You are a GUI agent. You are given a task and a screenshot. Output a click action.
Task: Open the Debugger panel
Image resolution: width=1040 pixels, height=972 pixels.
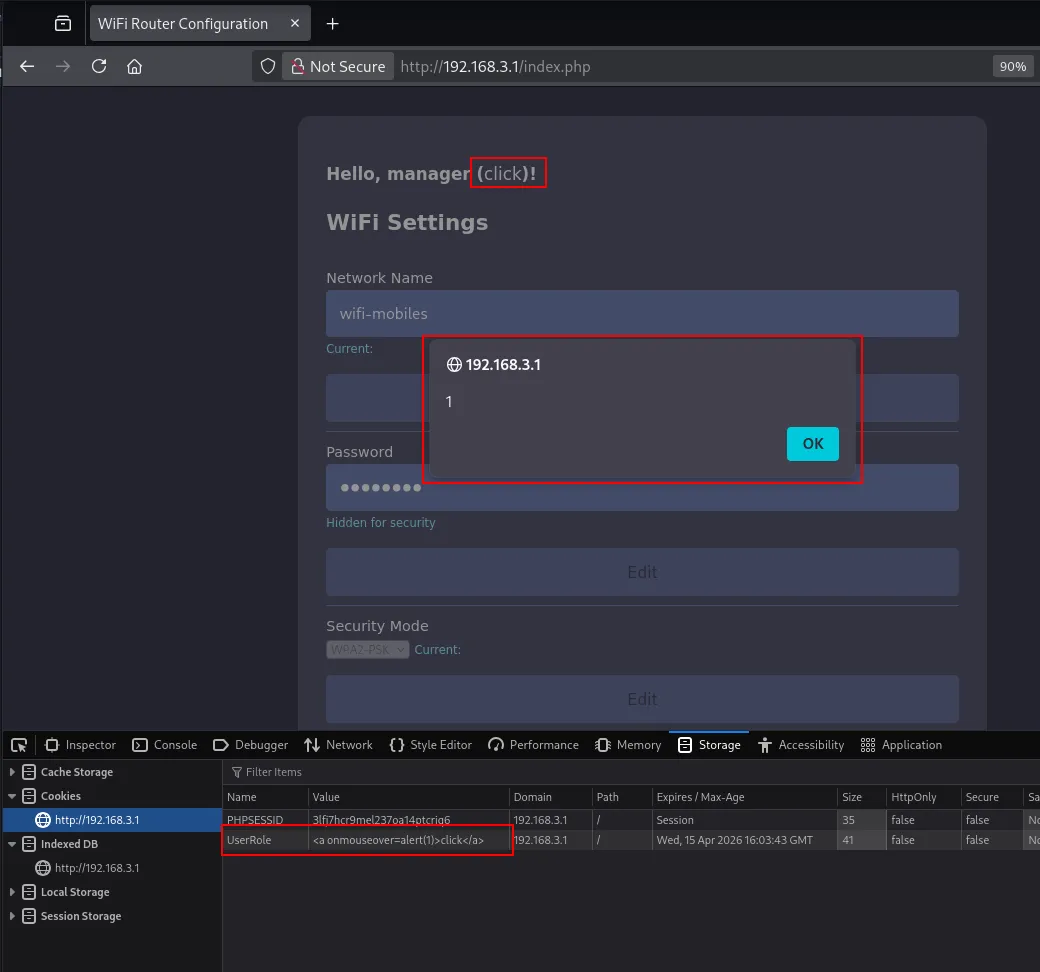(x=251, y=745)
